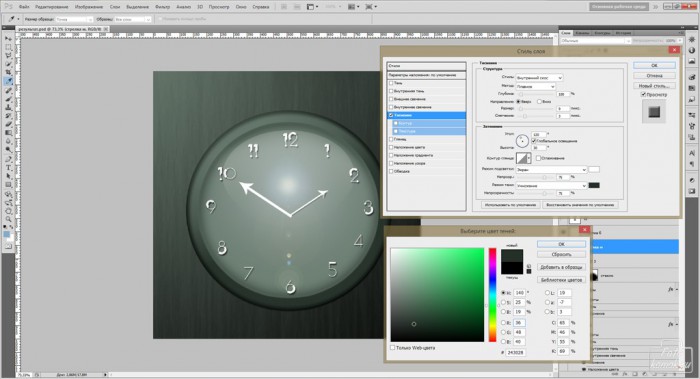The image size is (700, 379).
Task: Click the Глубина depth slider
Action: [x=536, y=94]
